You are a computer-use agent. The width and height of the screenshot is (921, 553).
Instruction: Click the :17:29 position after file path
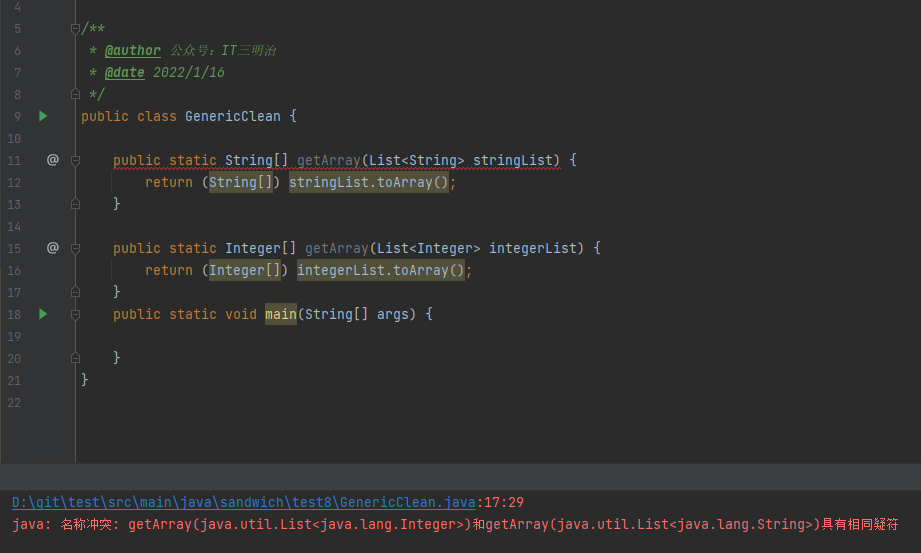coord(500,502)
